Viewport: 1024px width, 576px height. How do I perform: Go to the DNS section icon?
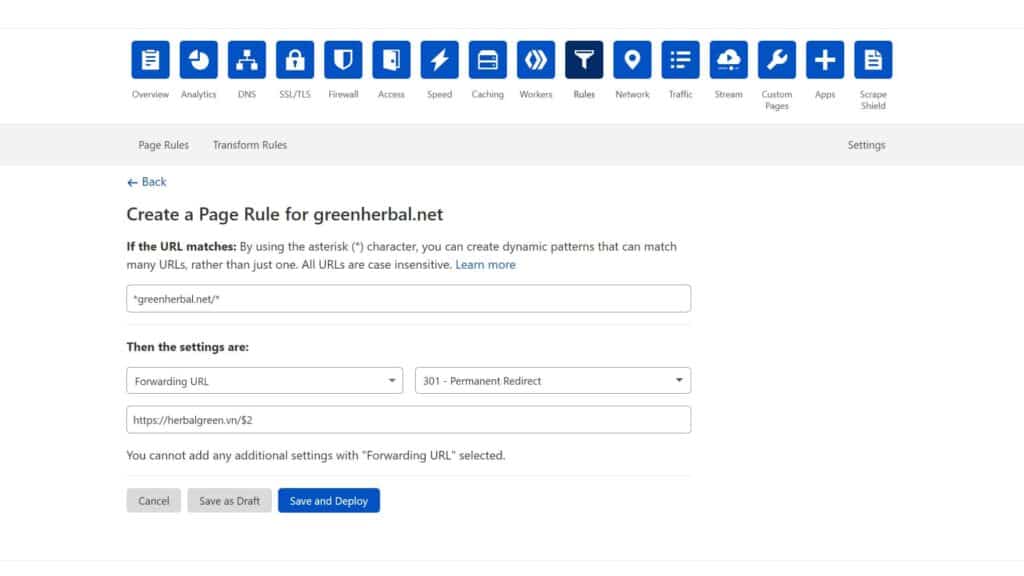[x=247, y=60]
